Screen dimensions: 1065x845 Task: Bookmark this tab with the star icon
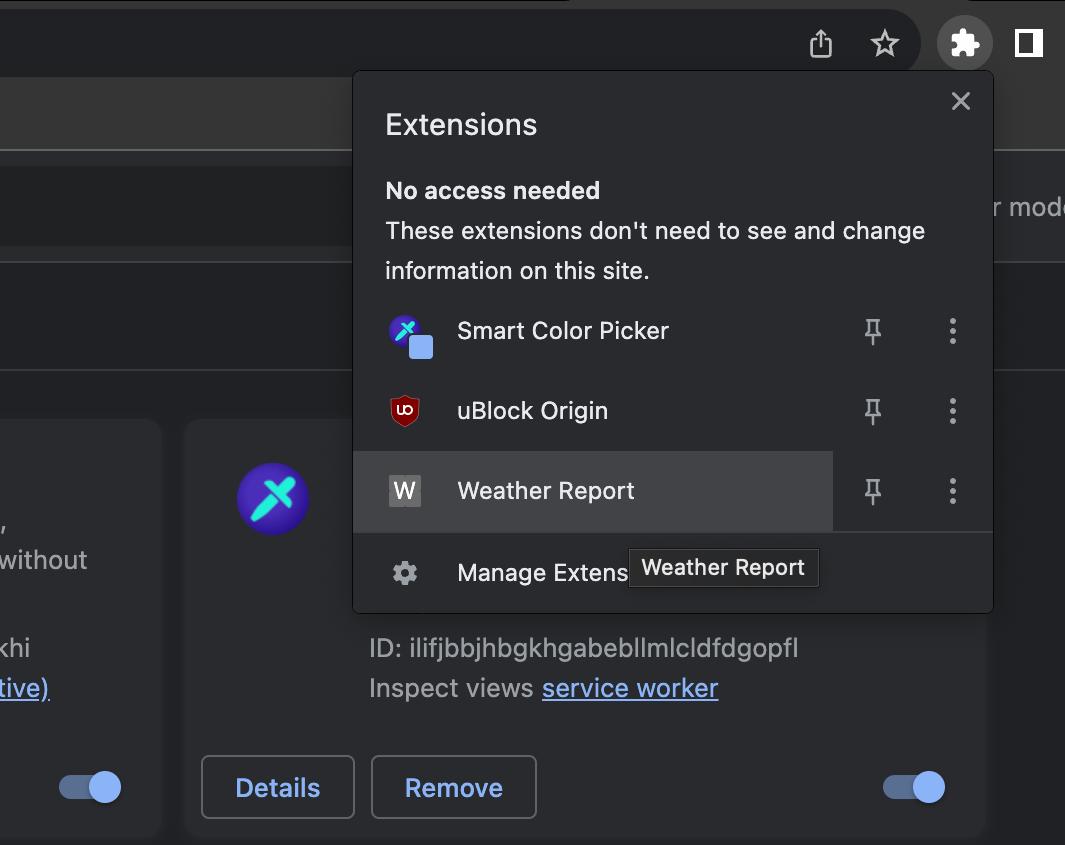[884, 43]
